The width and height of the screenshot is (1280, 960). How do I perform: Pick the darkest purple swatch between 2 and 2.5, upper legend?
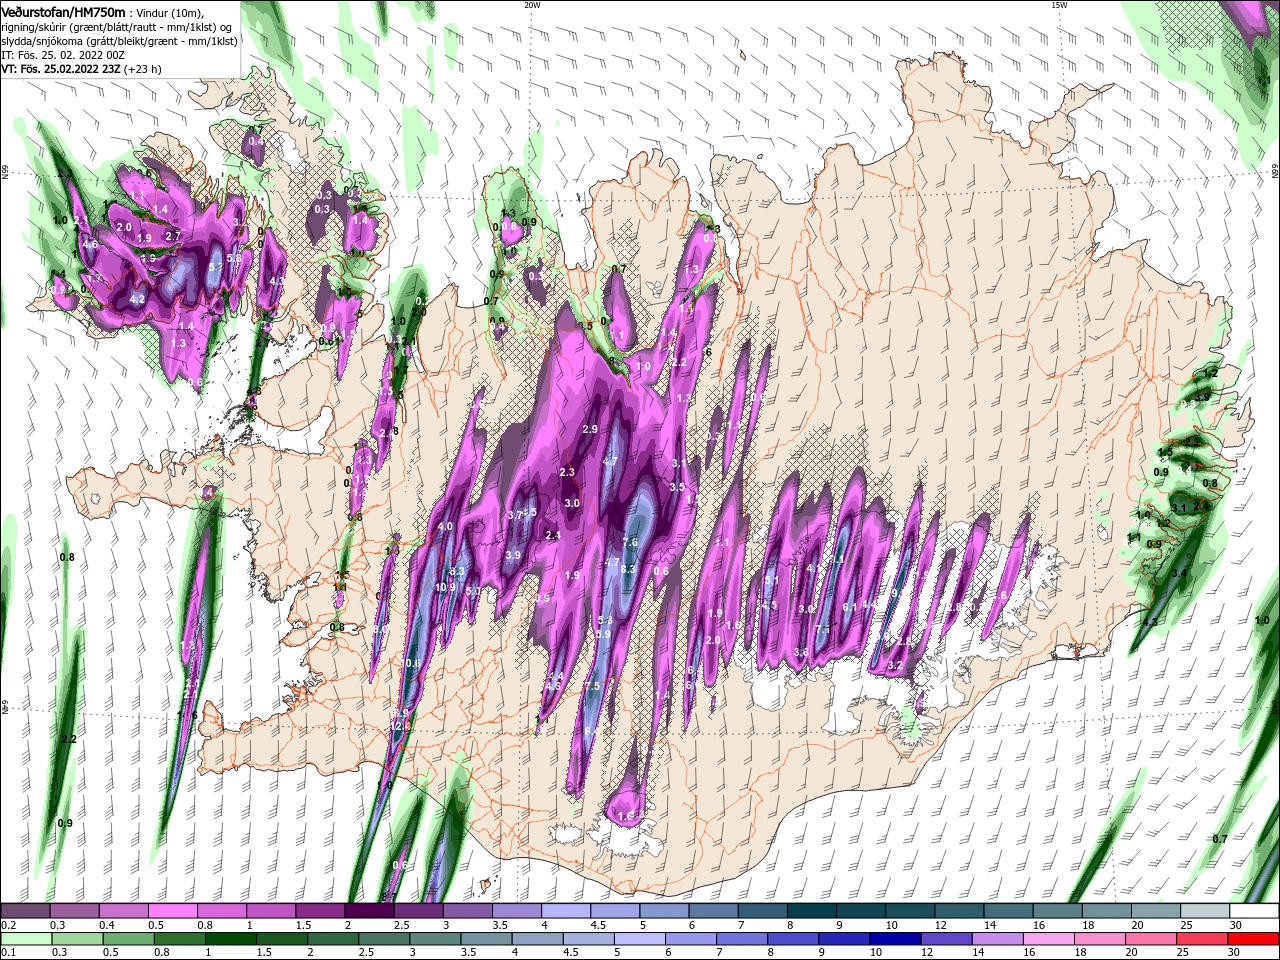click(x=369, y=911)
